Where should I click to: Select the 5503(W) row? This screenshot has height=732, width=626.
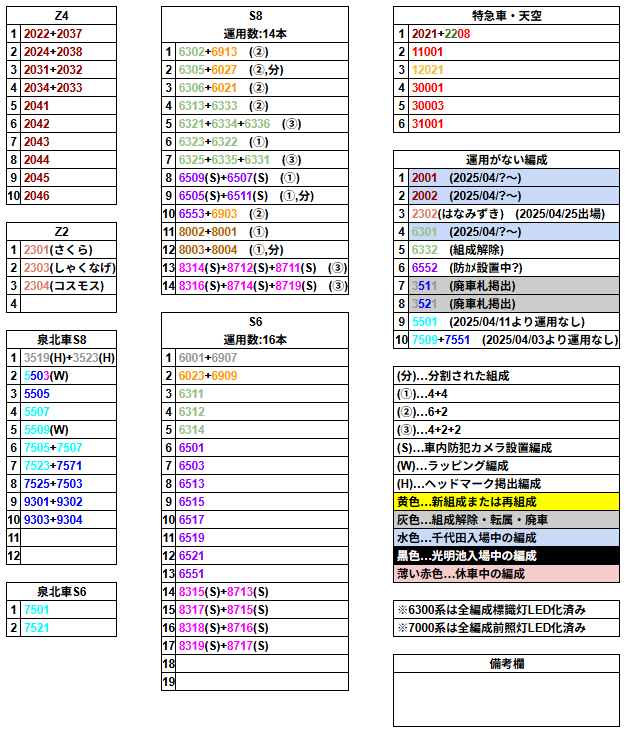click(68, 375)
